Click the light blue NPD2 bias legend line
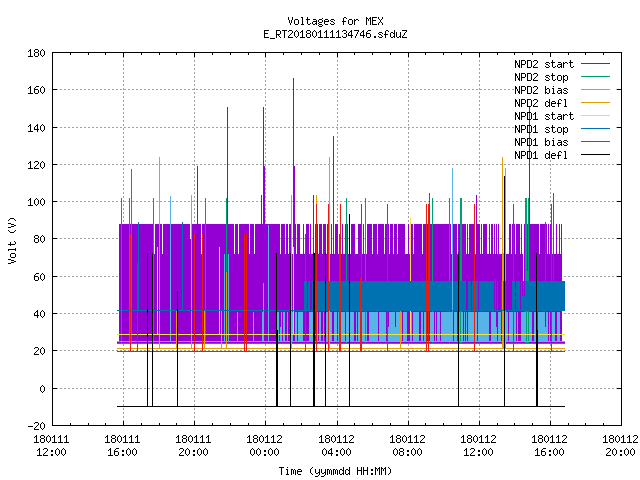The width and height of the screenshot is (640, 480). click(x=595, y=90)
